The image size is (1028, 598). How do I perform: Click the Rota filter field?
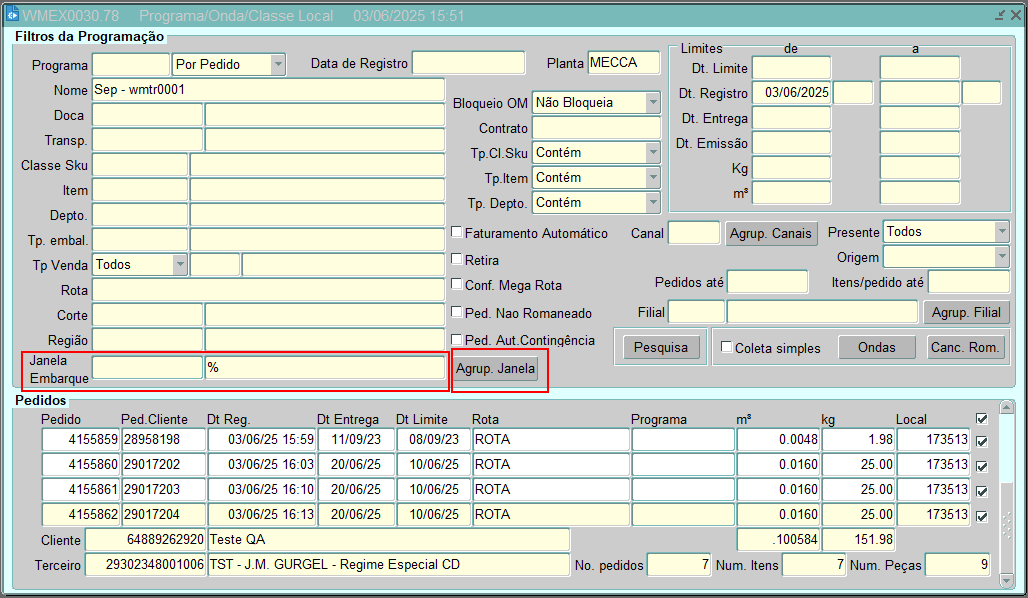point(269,290)
